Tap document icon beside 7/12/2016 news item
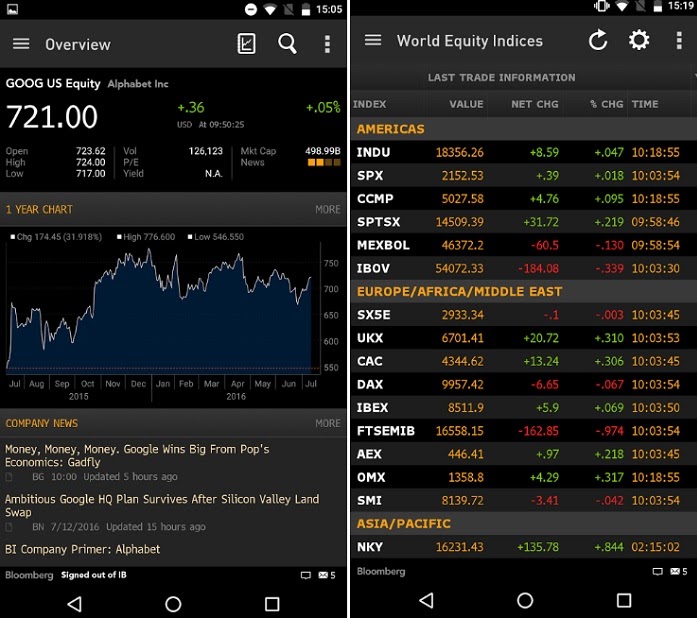Image resolution: width=697 pixels, height=618 pixels. point(9,527)
